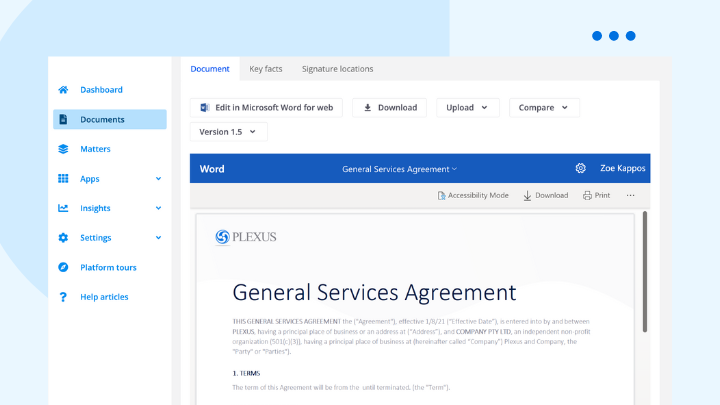The height and width of the screenshot is (405, 720).
Task: Open Help articles link
Action: [104, 297]
